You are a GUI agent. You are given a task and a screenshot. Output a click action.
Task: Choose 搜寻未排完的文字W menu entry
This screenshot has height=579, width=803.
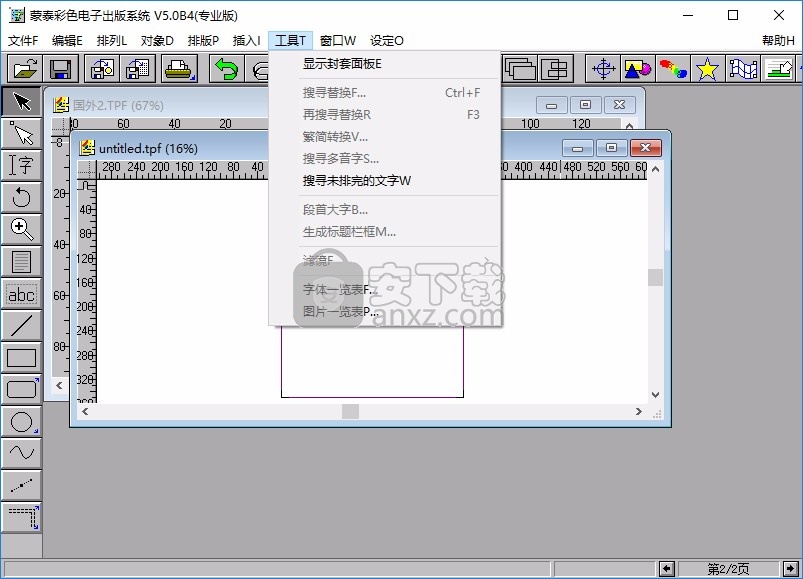pos(385,181)
